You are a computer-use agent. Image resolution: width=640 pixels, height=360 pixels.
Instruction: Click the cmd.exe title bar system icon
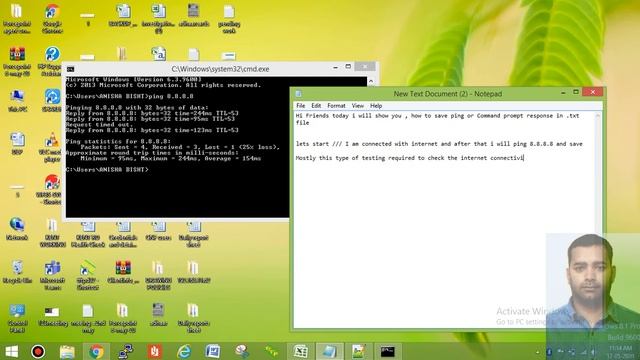pos(71,69)
